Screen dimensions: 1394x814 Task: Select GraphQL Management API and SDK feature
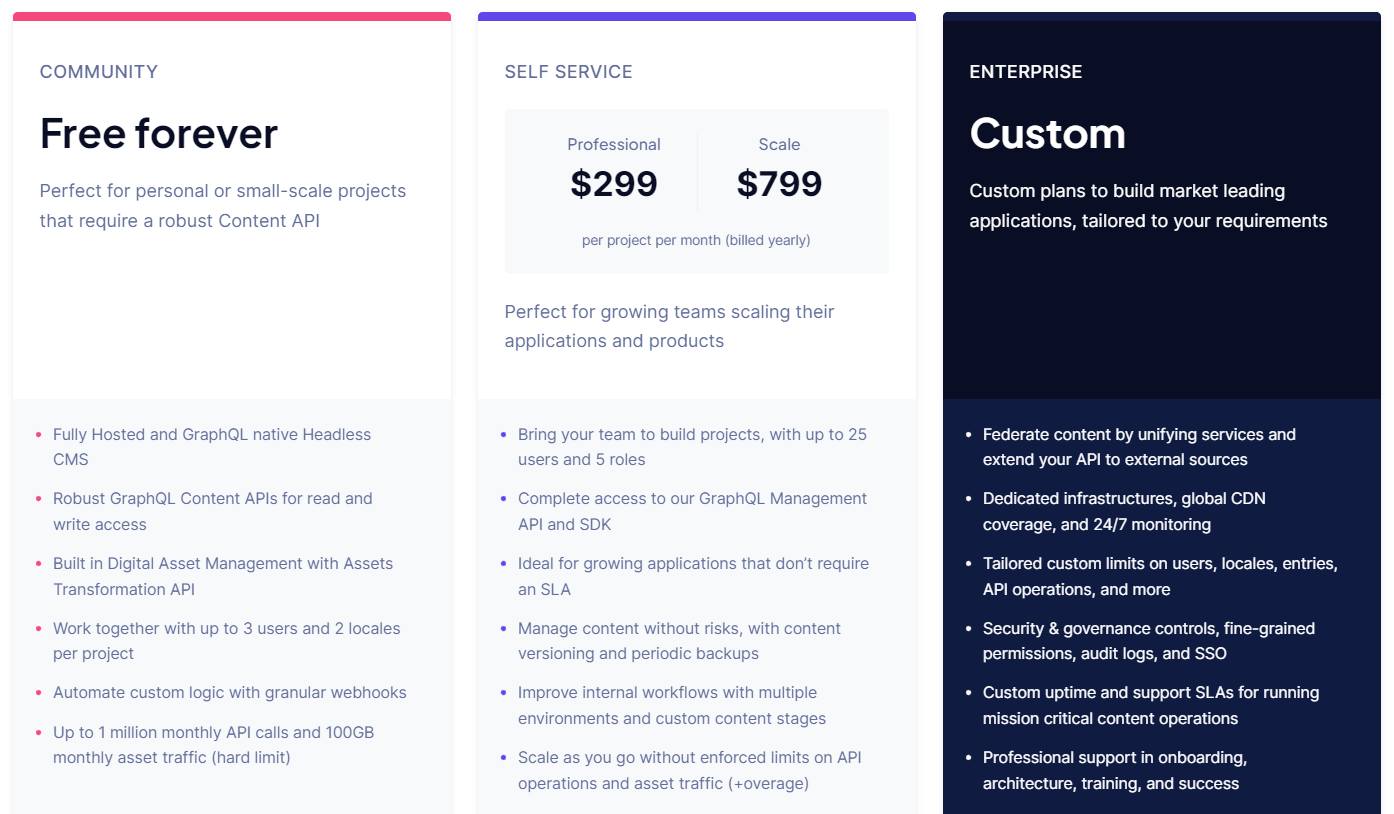click(x=692, y=511)
